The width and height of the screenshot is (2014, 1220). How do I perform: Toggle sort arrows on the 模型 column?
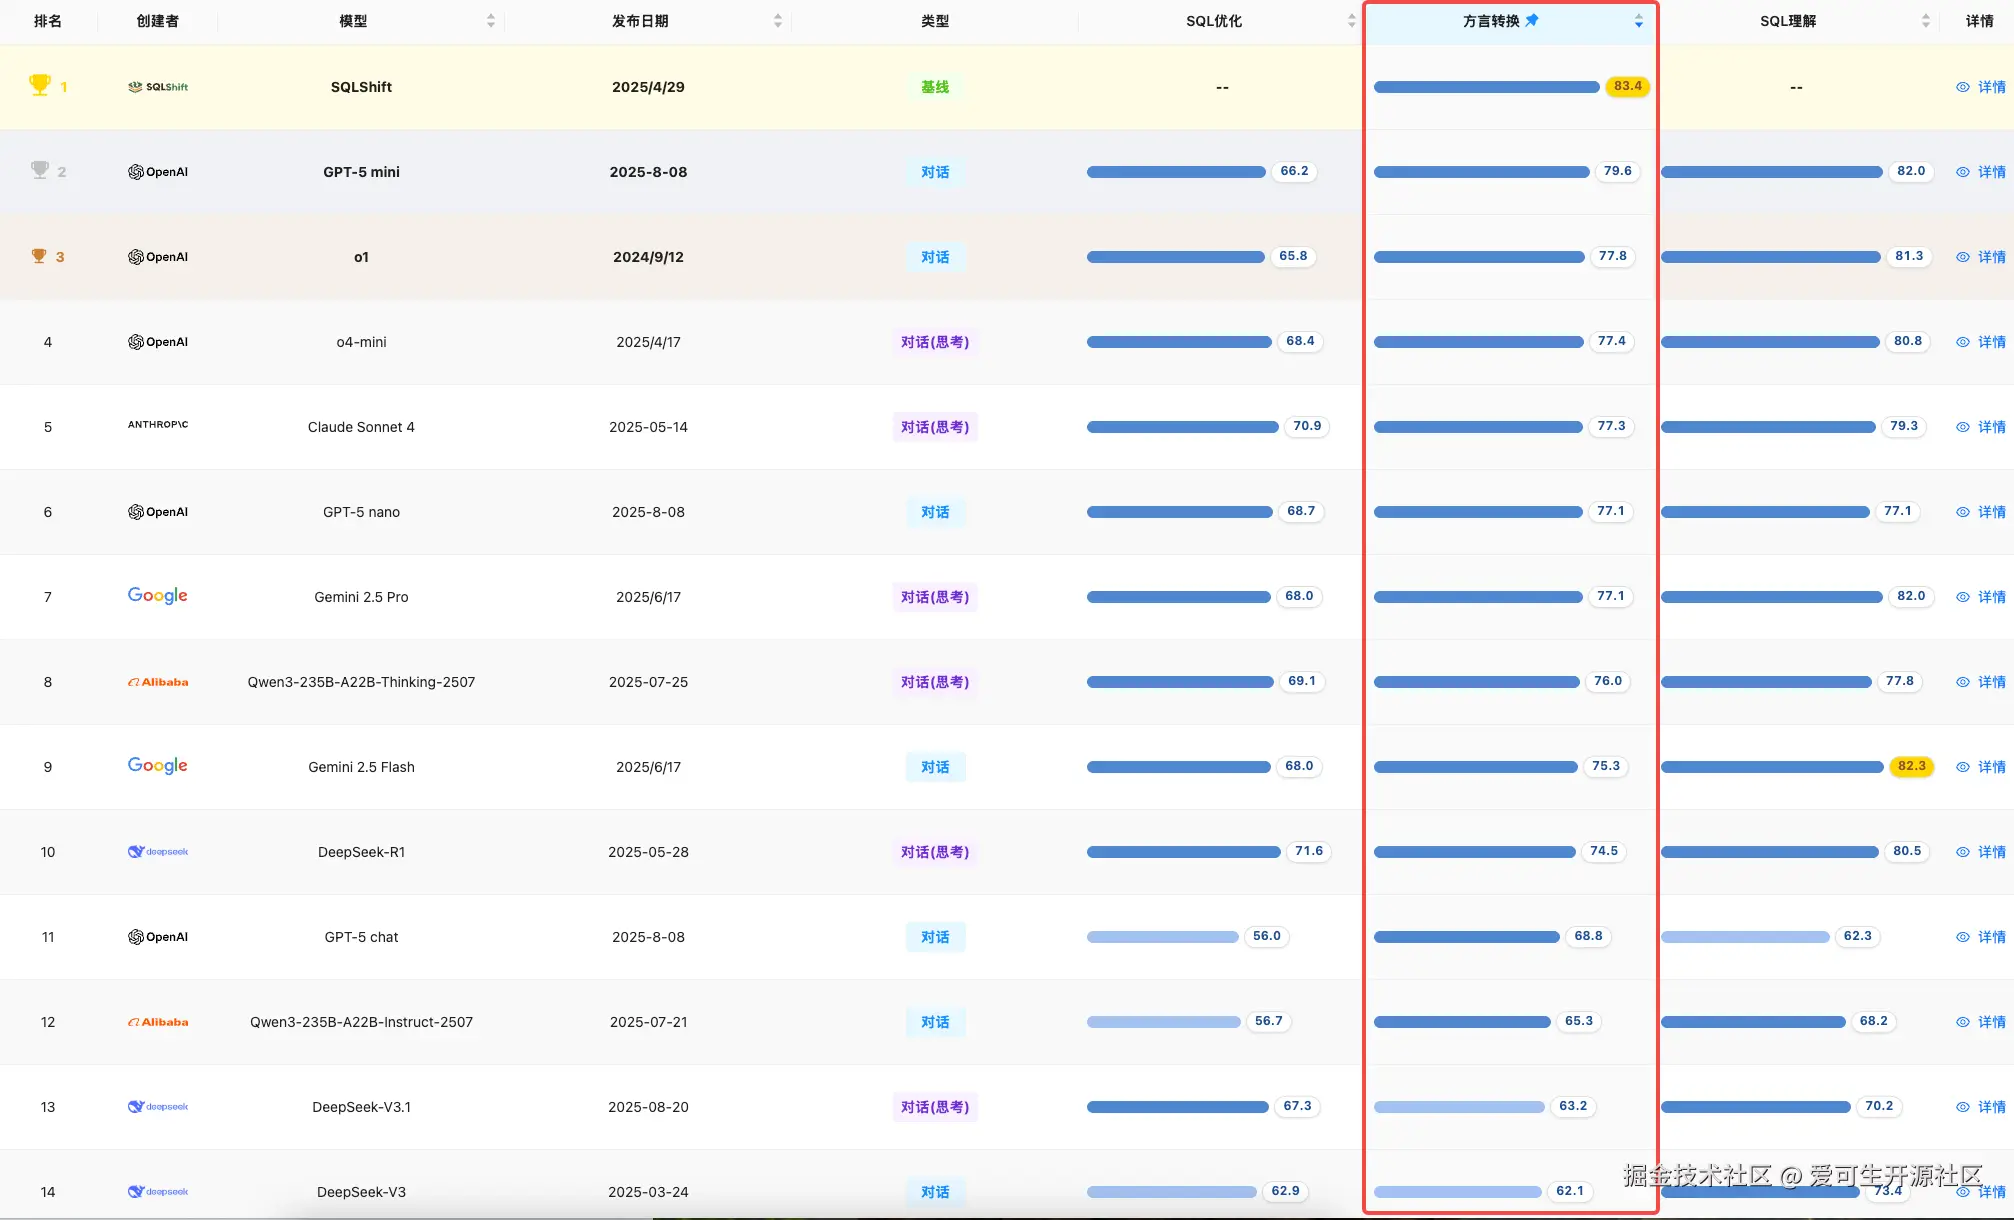point(491,21)
